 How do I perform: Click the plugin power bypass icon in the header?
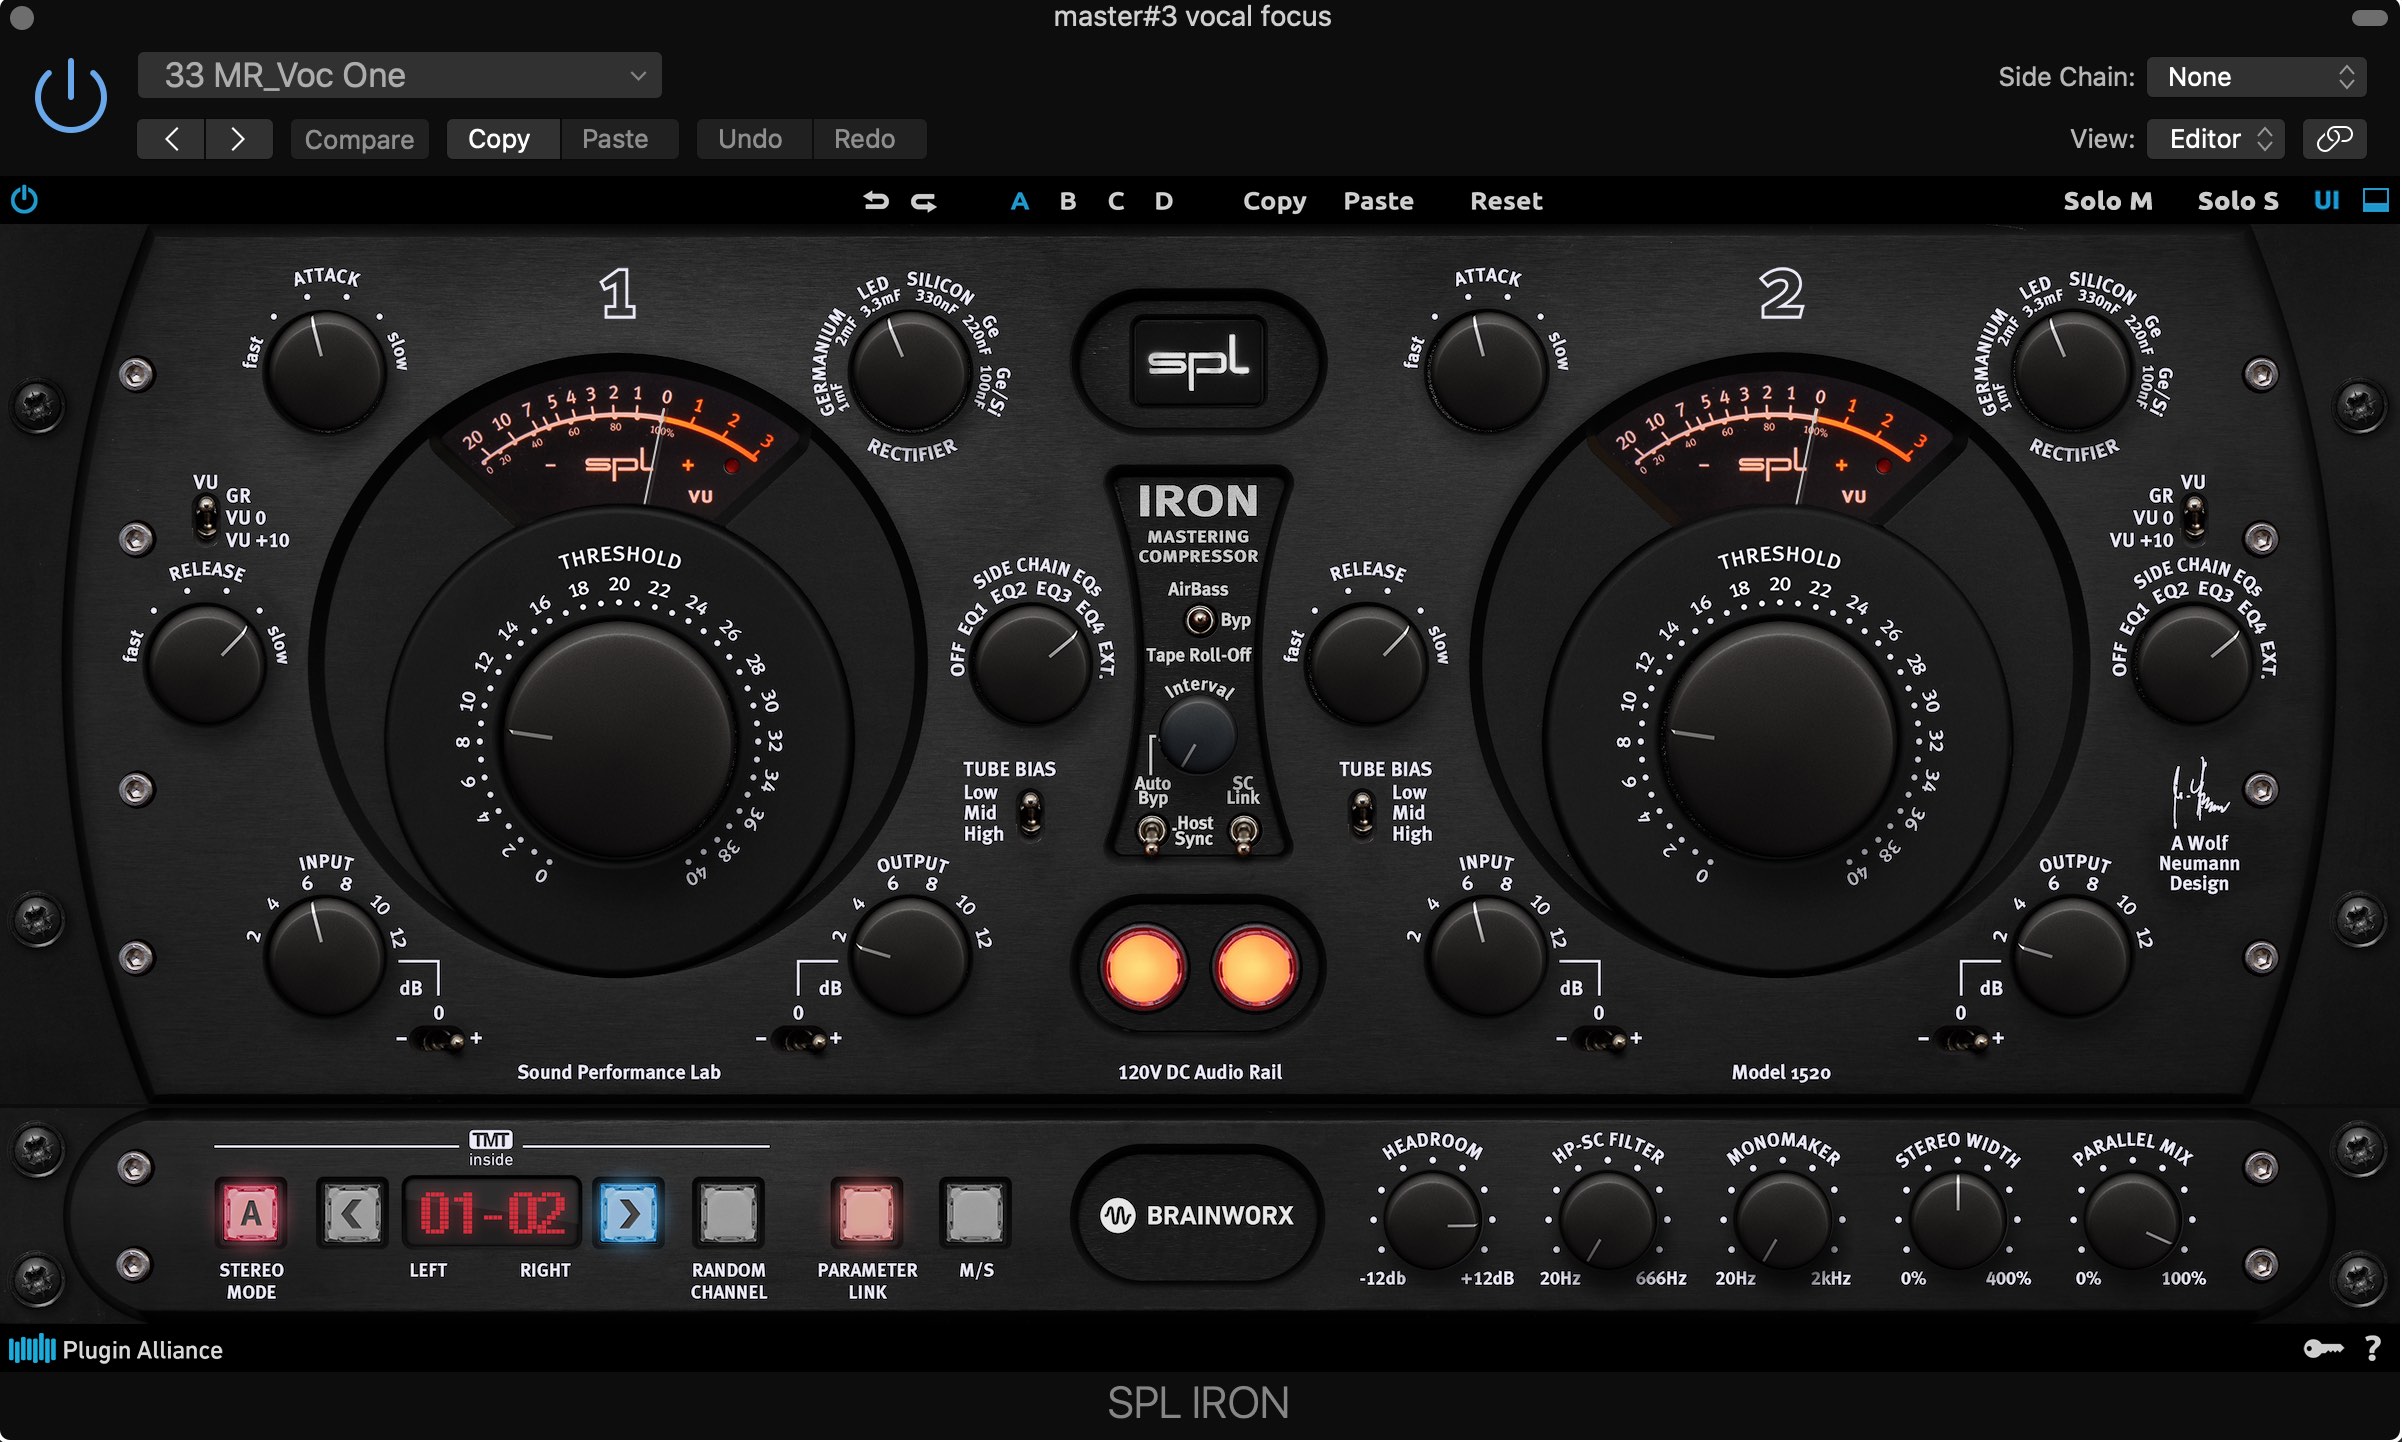coord(70,97)
